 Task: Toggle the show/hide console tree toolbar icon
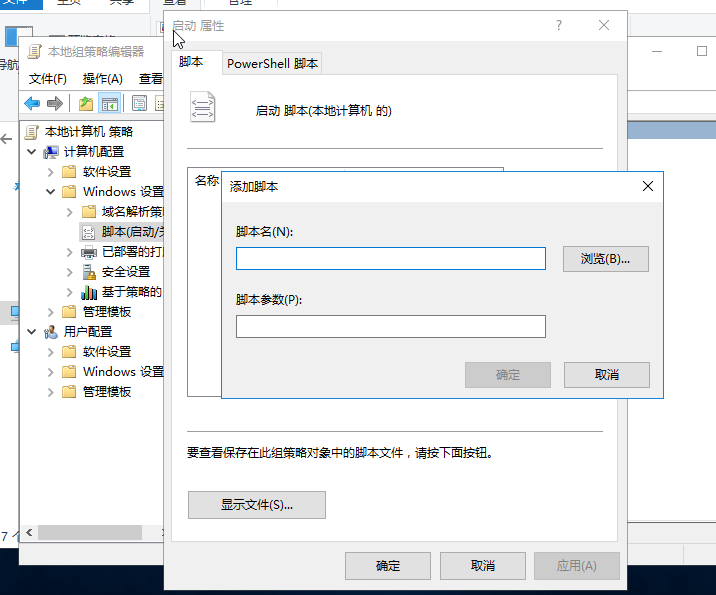point(109,103)
